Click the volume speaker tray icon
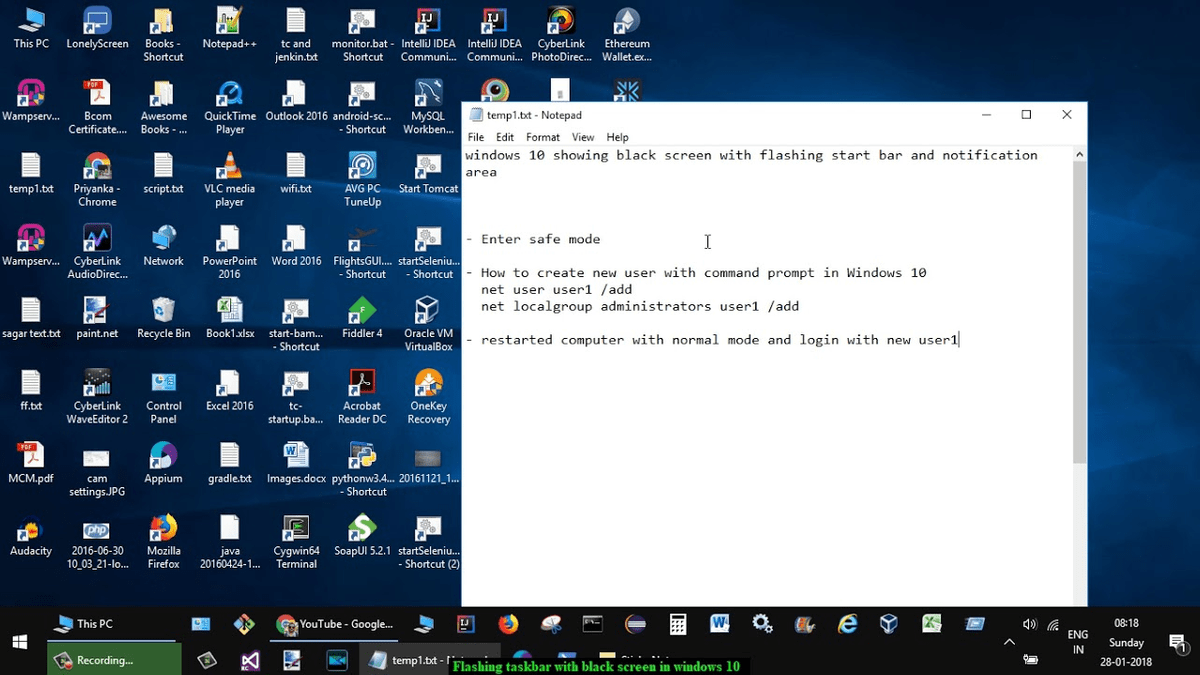1200x675 pixels. [x=1030, y=624]
